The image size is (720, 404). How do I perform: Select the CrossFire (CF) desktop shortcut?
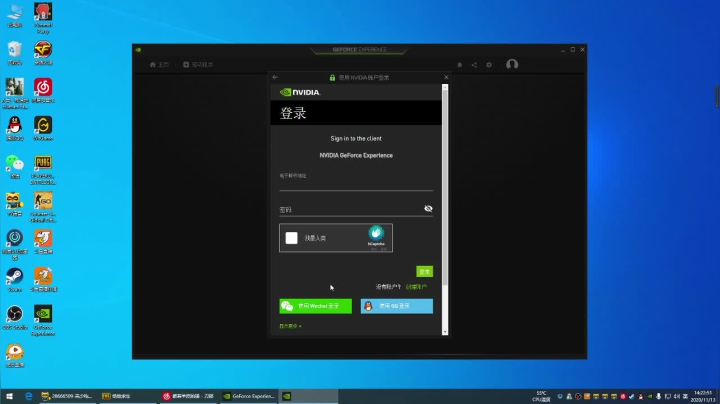pyautogui.click(x=43, y=53)
